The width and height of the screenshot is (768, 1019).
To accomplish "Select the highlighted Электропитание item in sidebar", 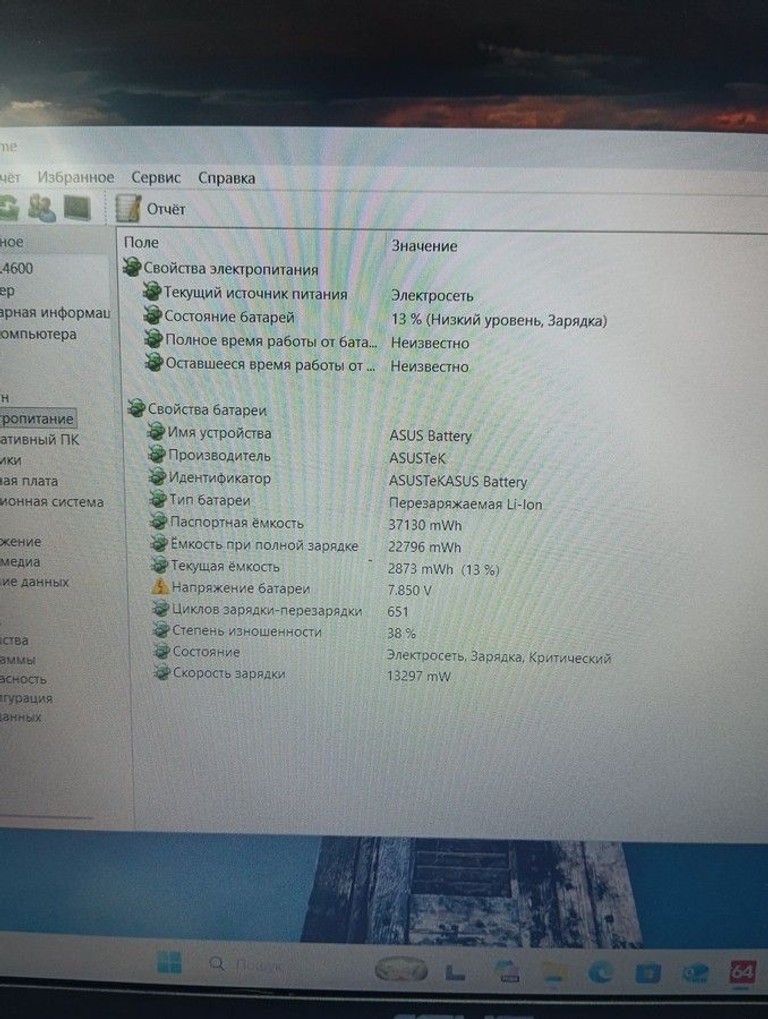I will (x=37, y=419).
